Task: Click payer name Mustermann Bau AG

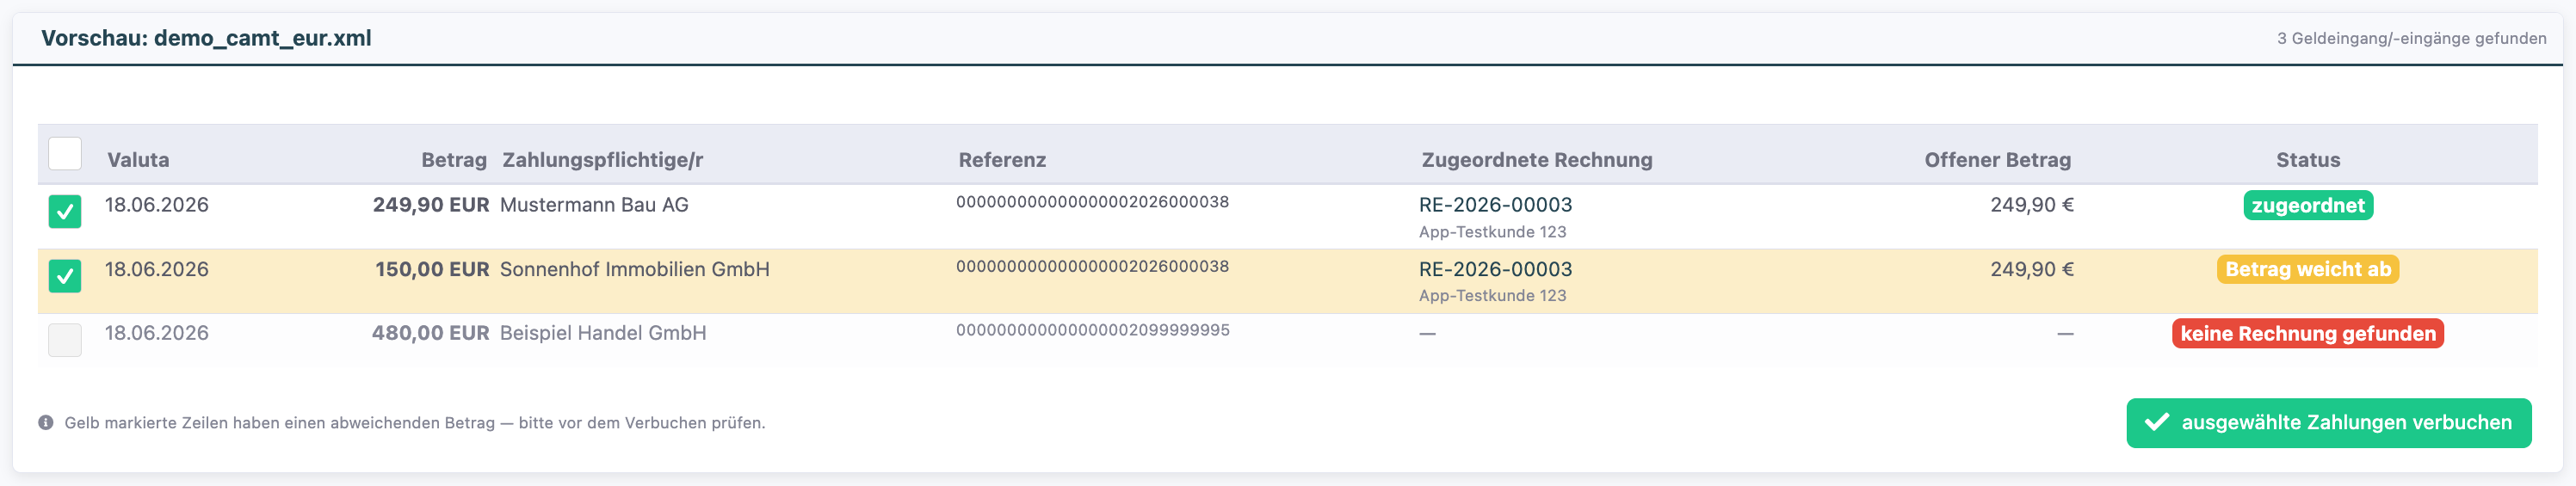Action: [594, 205]
